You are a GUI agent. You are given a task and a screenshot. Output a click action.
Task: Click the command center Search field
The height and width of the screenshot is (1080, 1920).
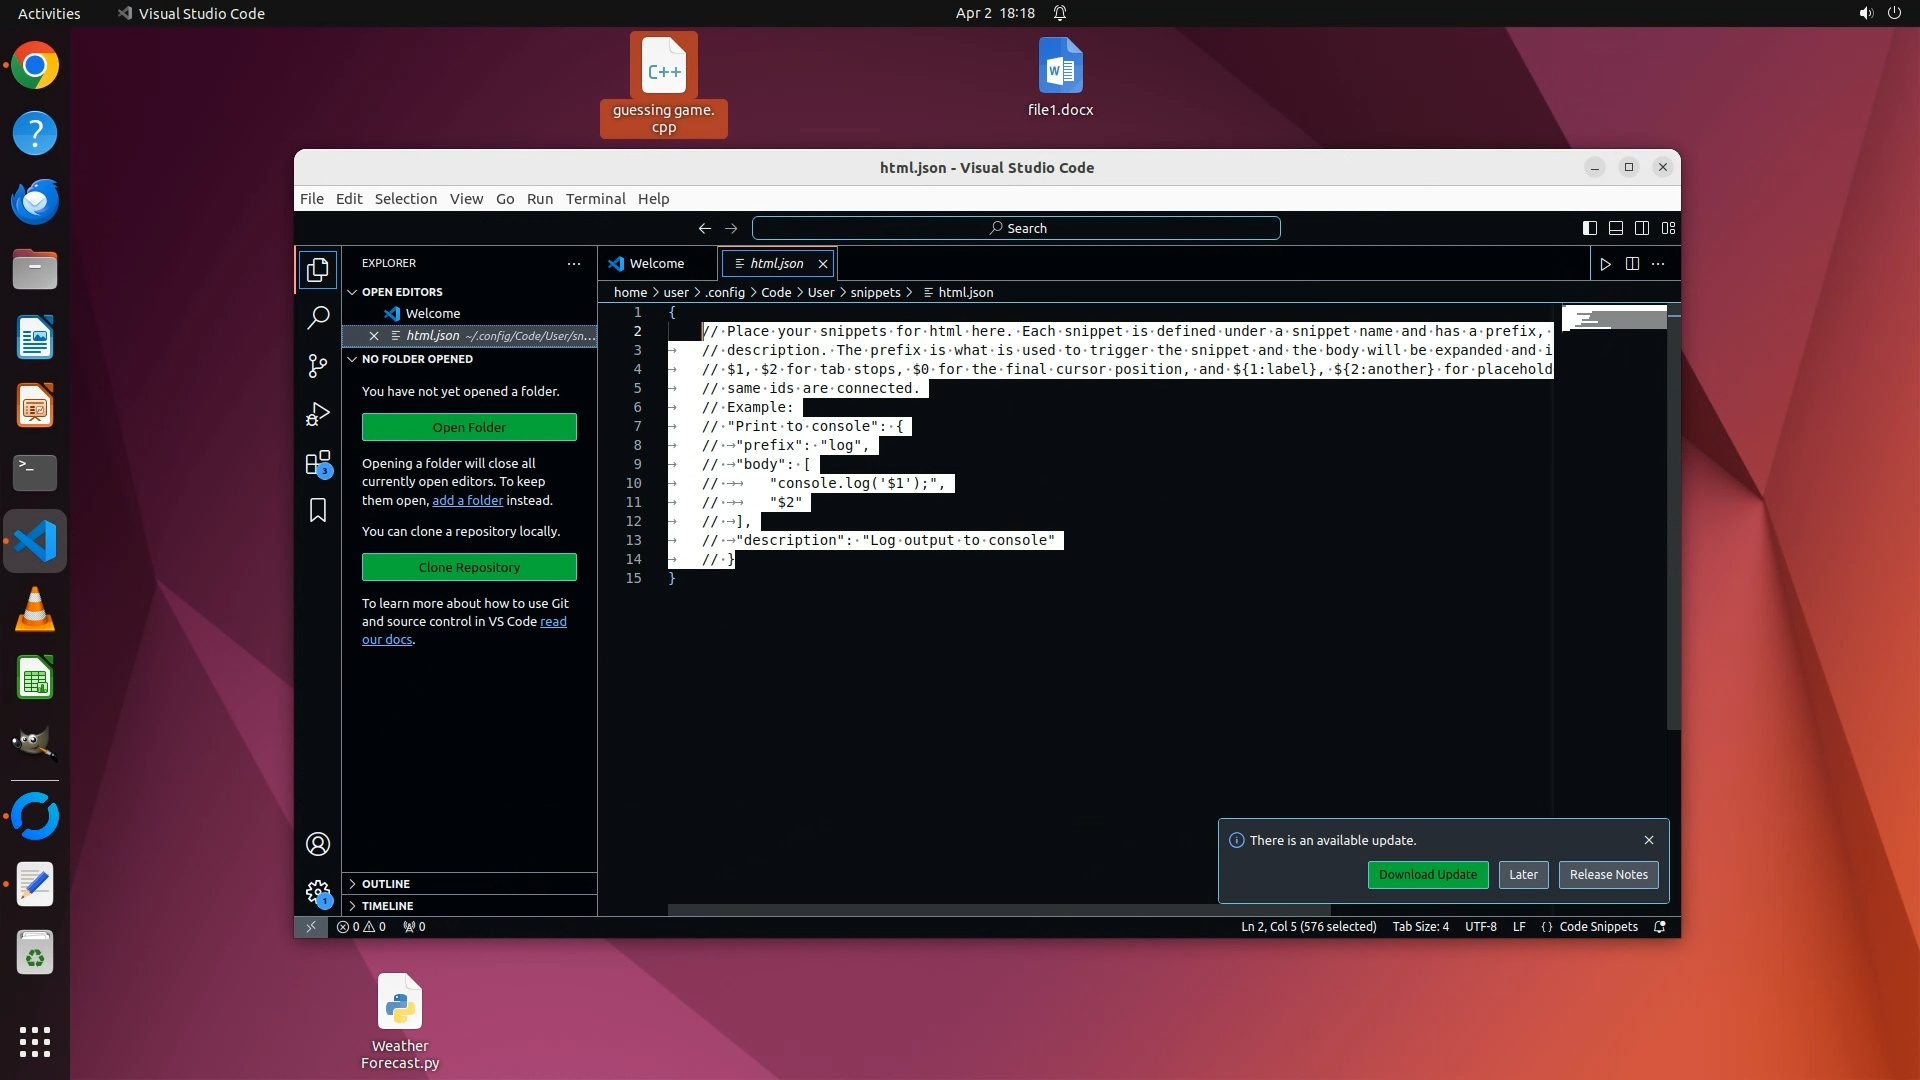click(x=1016, y=228)
